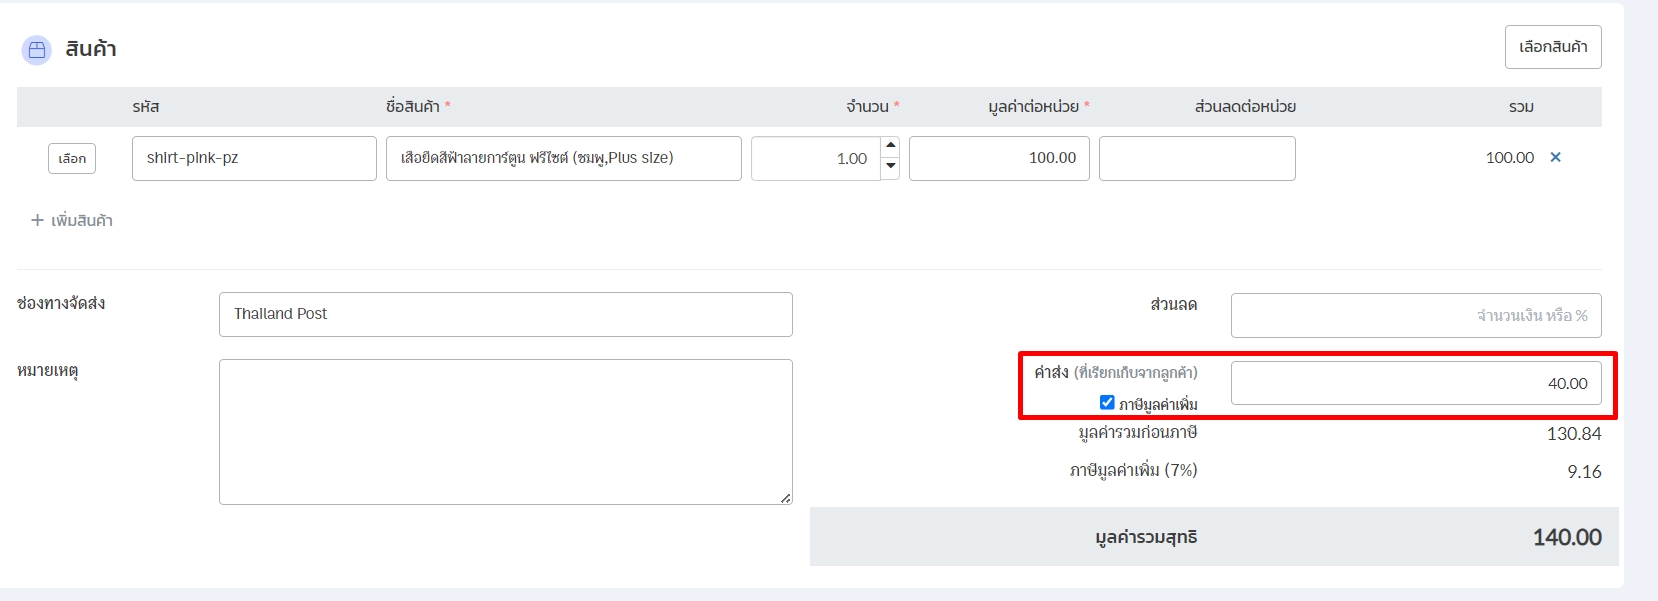The width and height of the screenshot is (1658, 601).
Task: Click the เพิ่มสินค้า link text
Action: point(82,220)
